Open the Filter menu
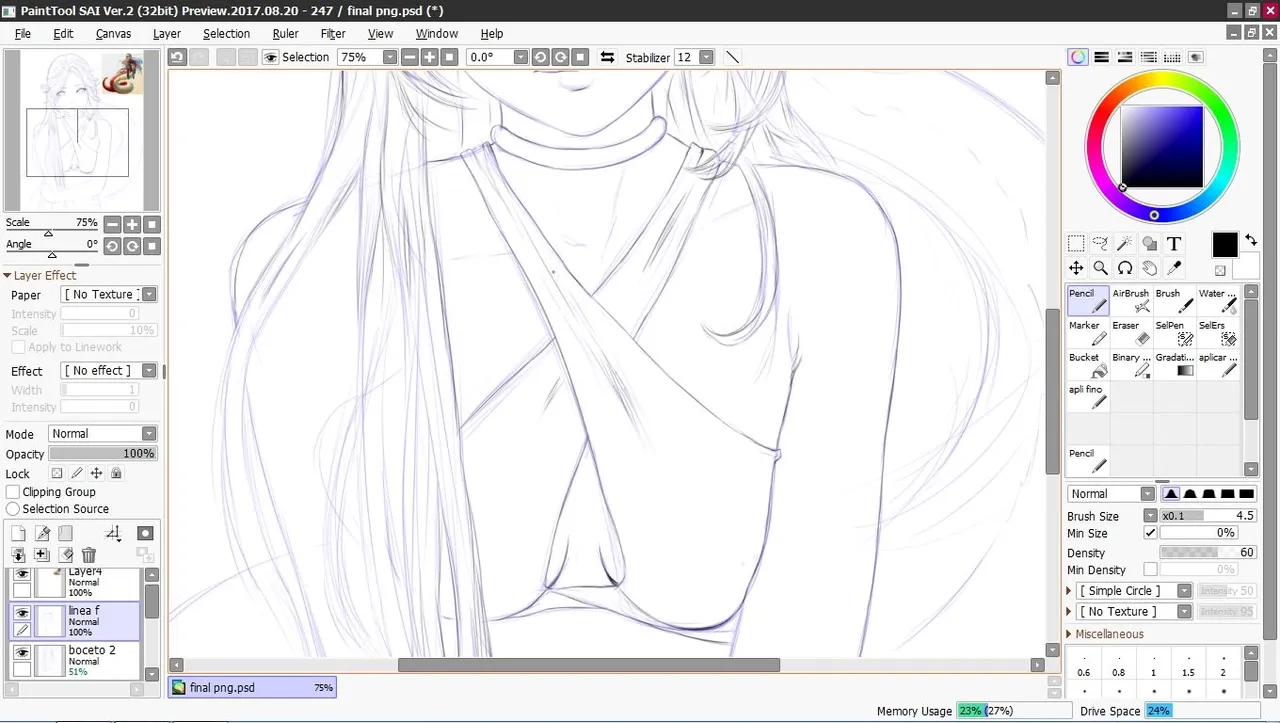The height and width of the screenshot is (723, 1280). 333,33
